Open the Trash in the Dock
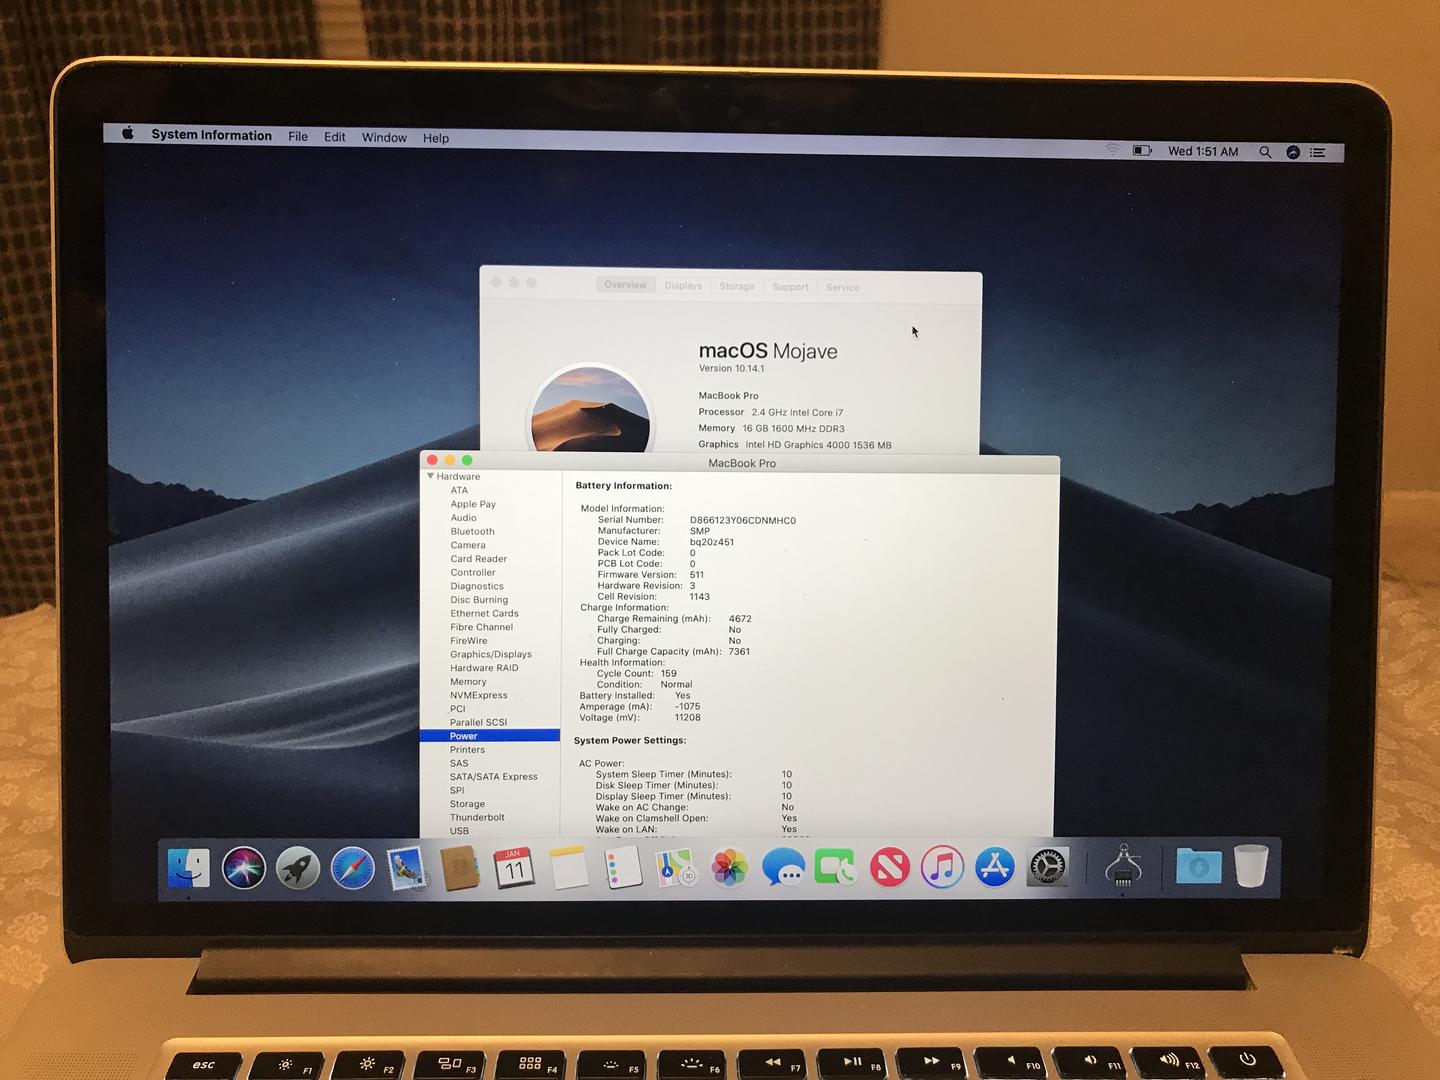Image resolution: width=1440 pixels, height=1080 pixels. [x=1251, y=866]
